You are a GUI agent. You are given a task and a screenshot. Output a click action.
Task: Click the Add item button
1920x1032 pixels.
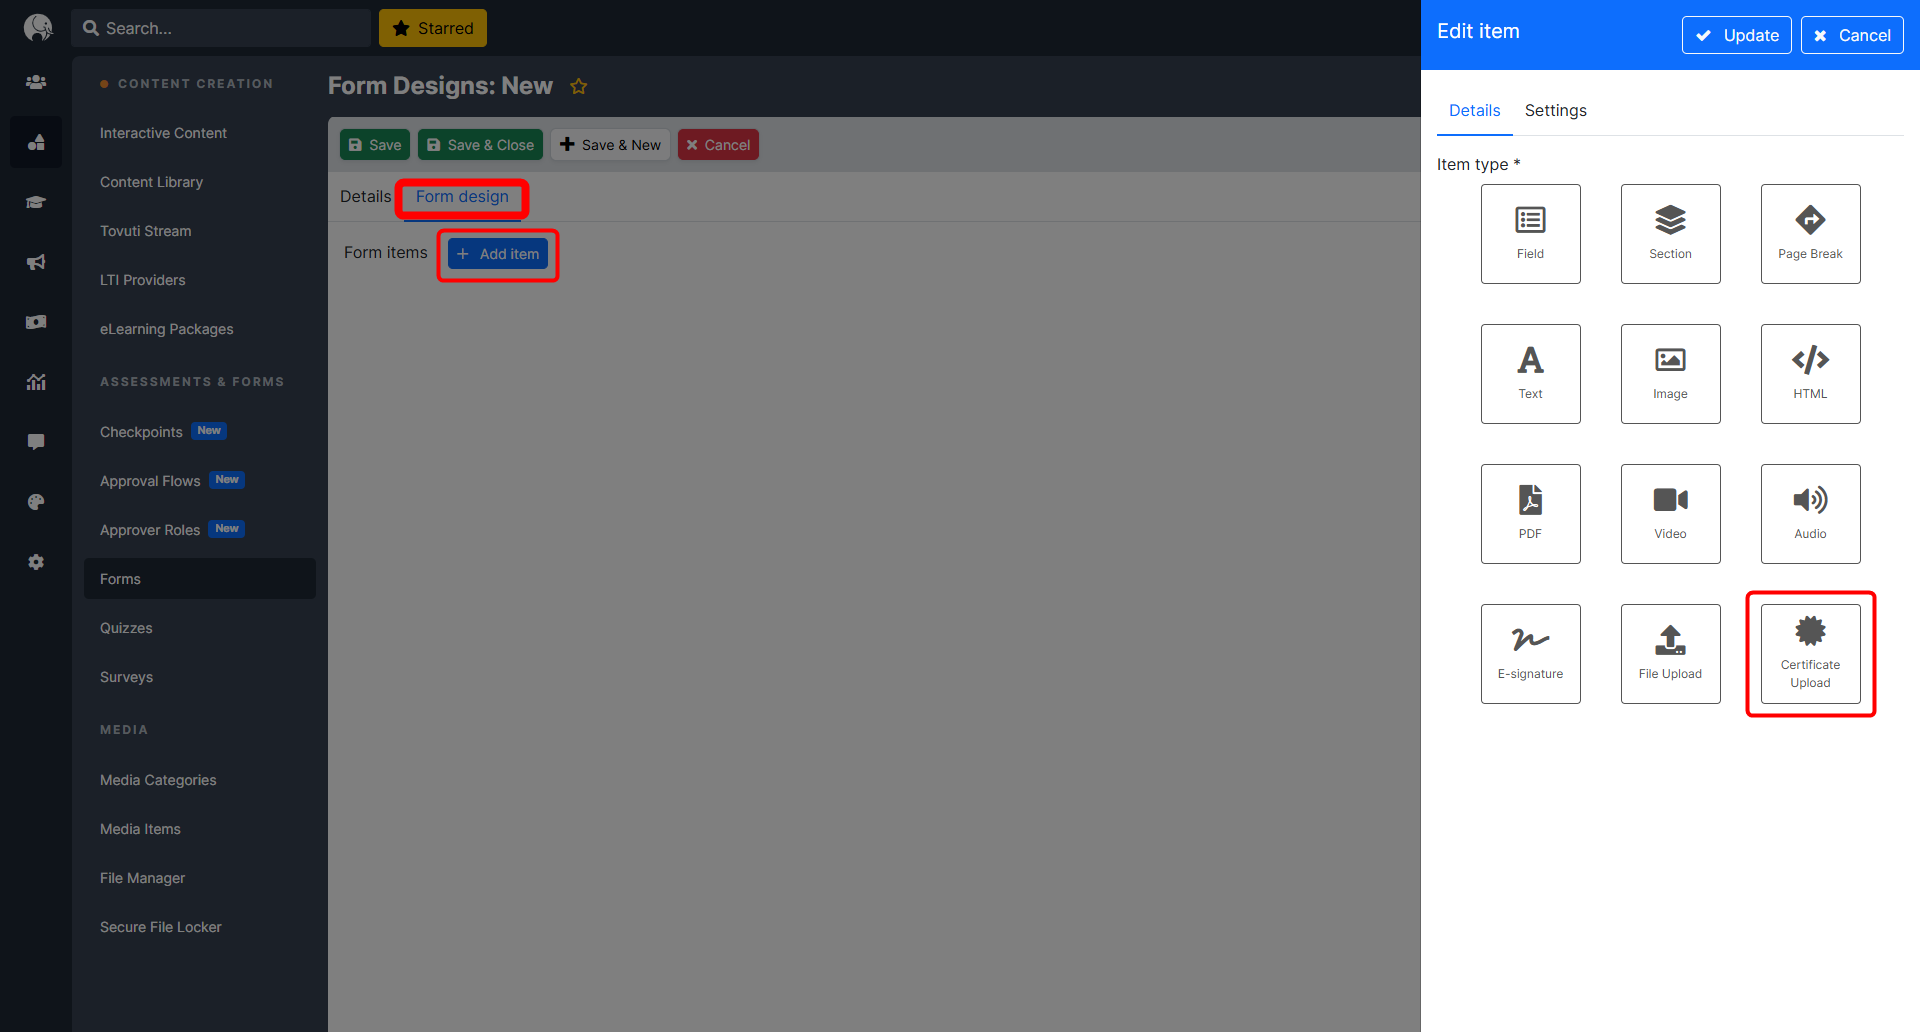(498, 254)
